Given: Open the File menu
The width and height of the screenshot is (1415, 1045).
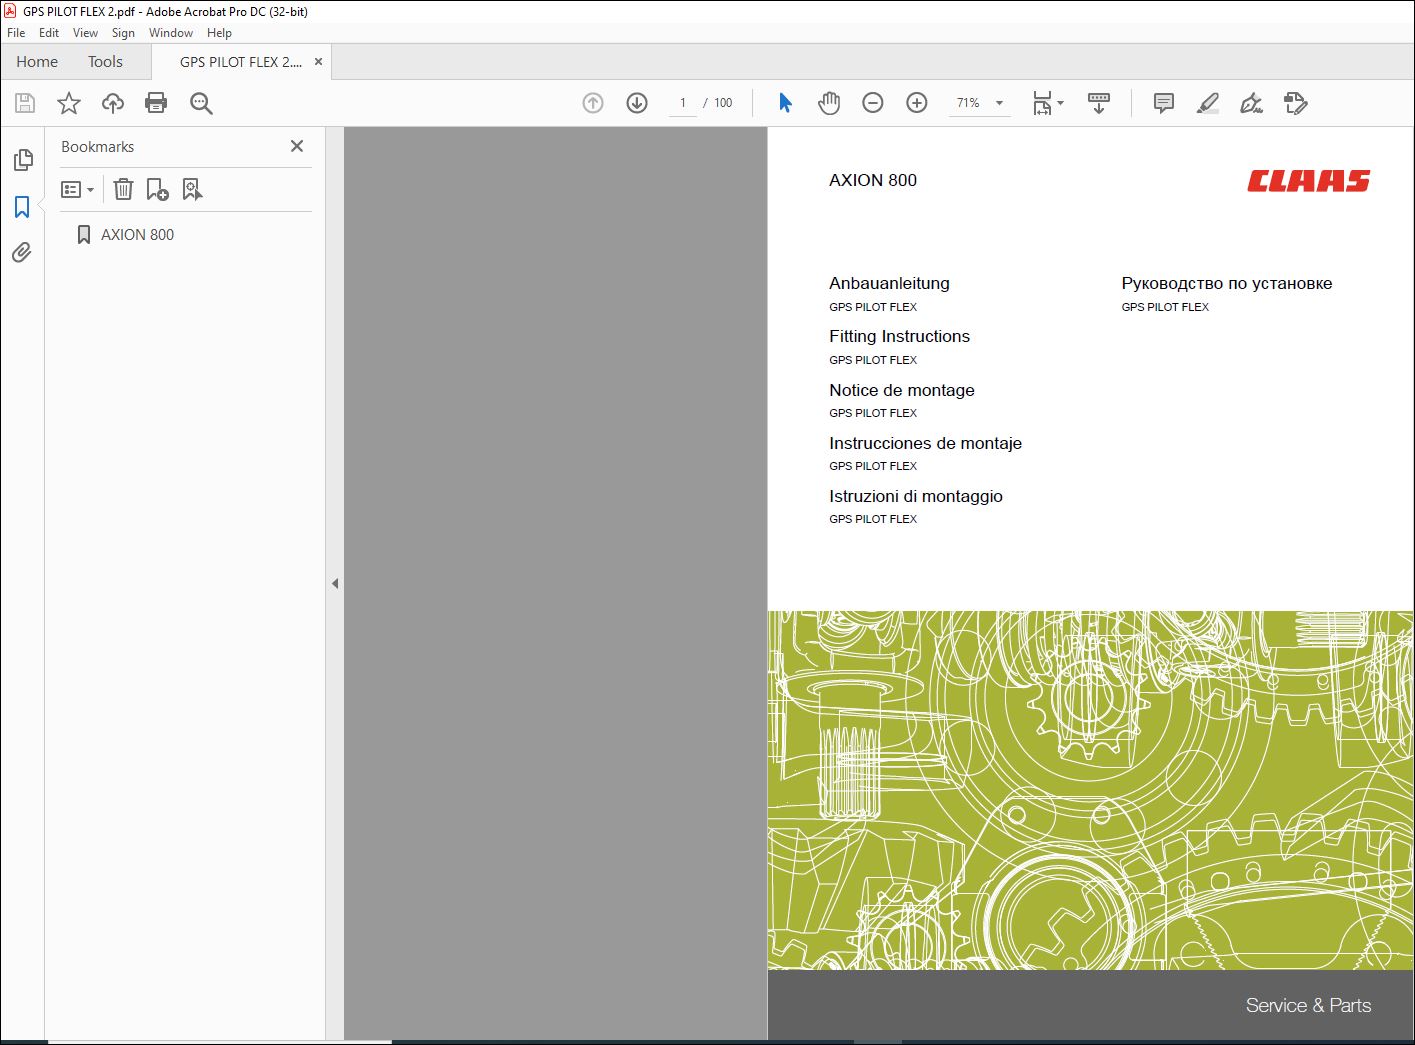Looking at the screenshot, I should 16,33.
